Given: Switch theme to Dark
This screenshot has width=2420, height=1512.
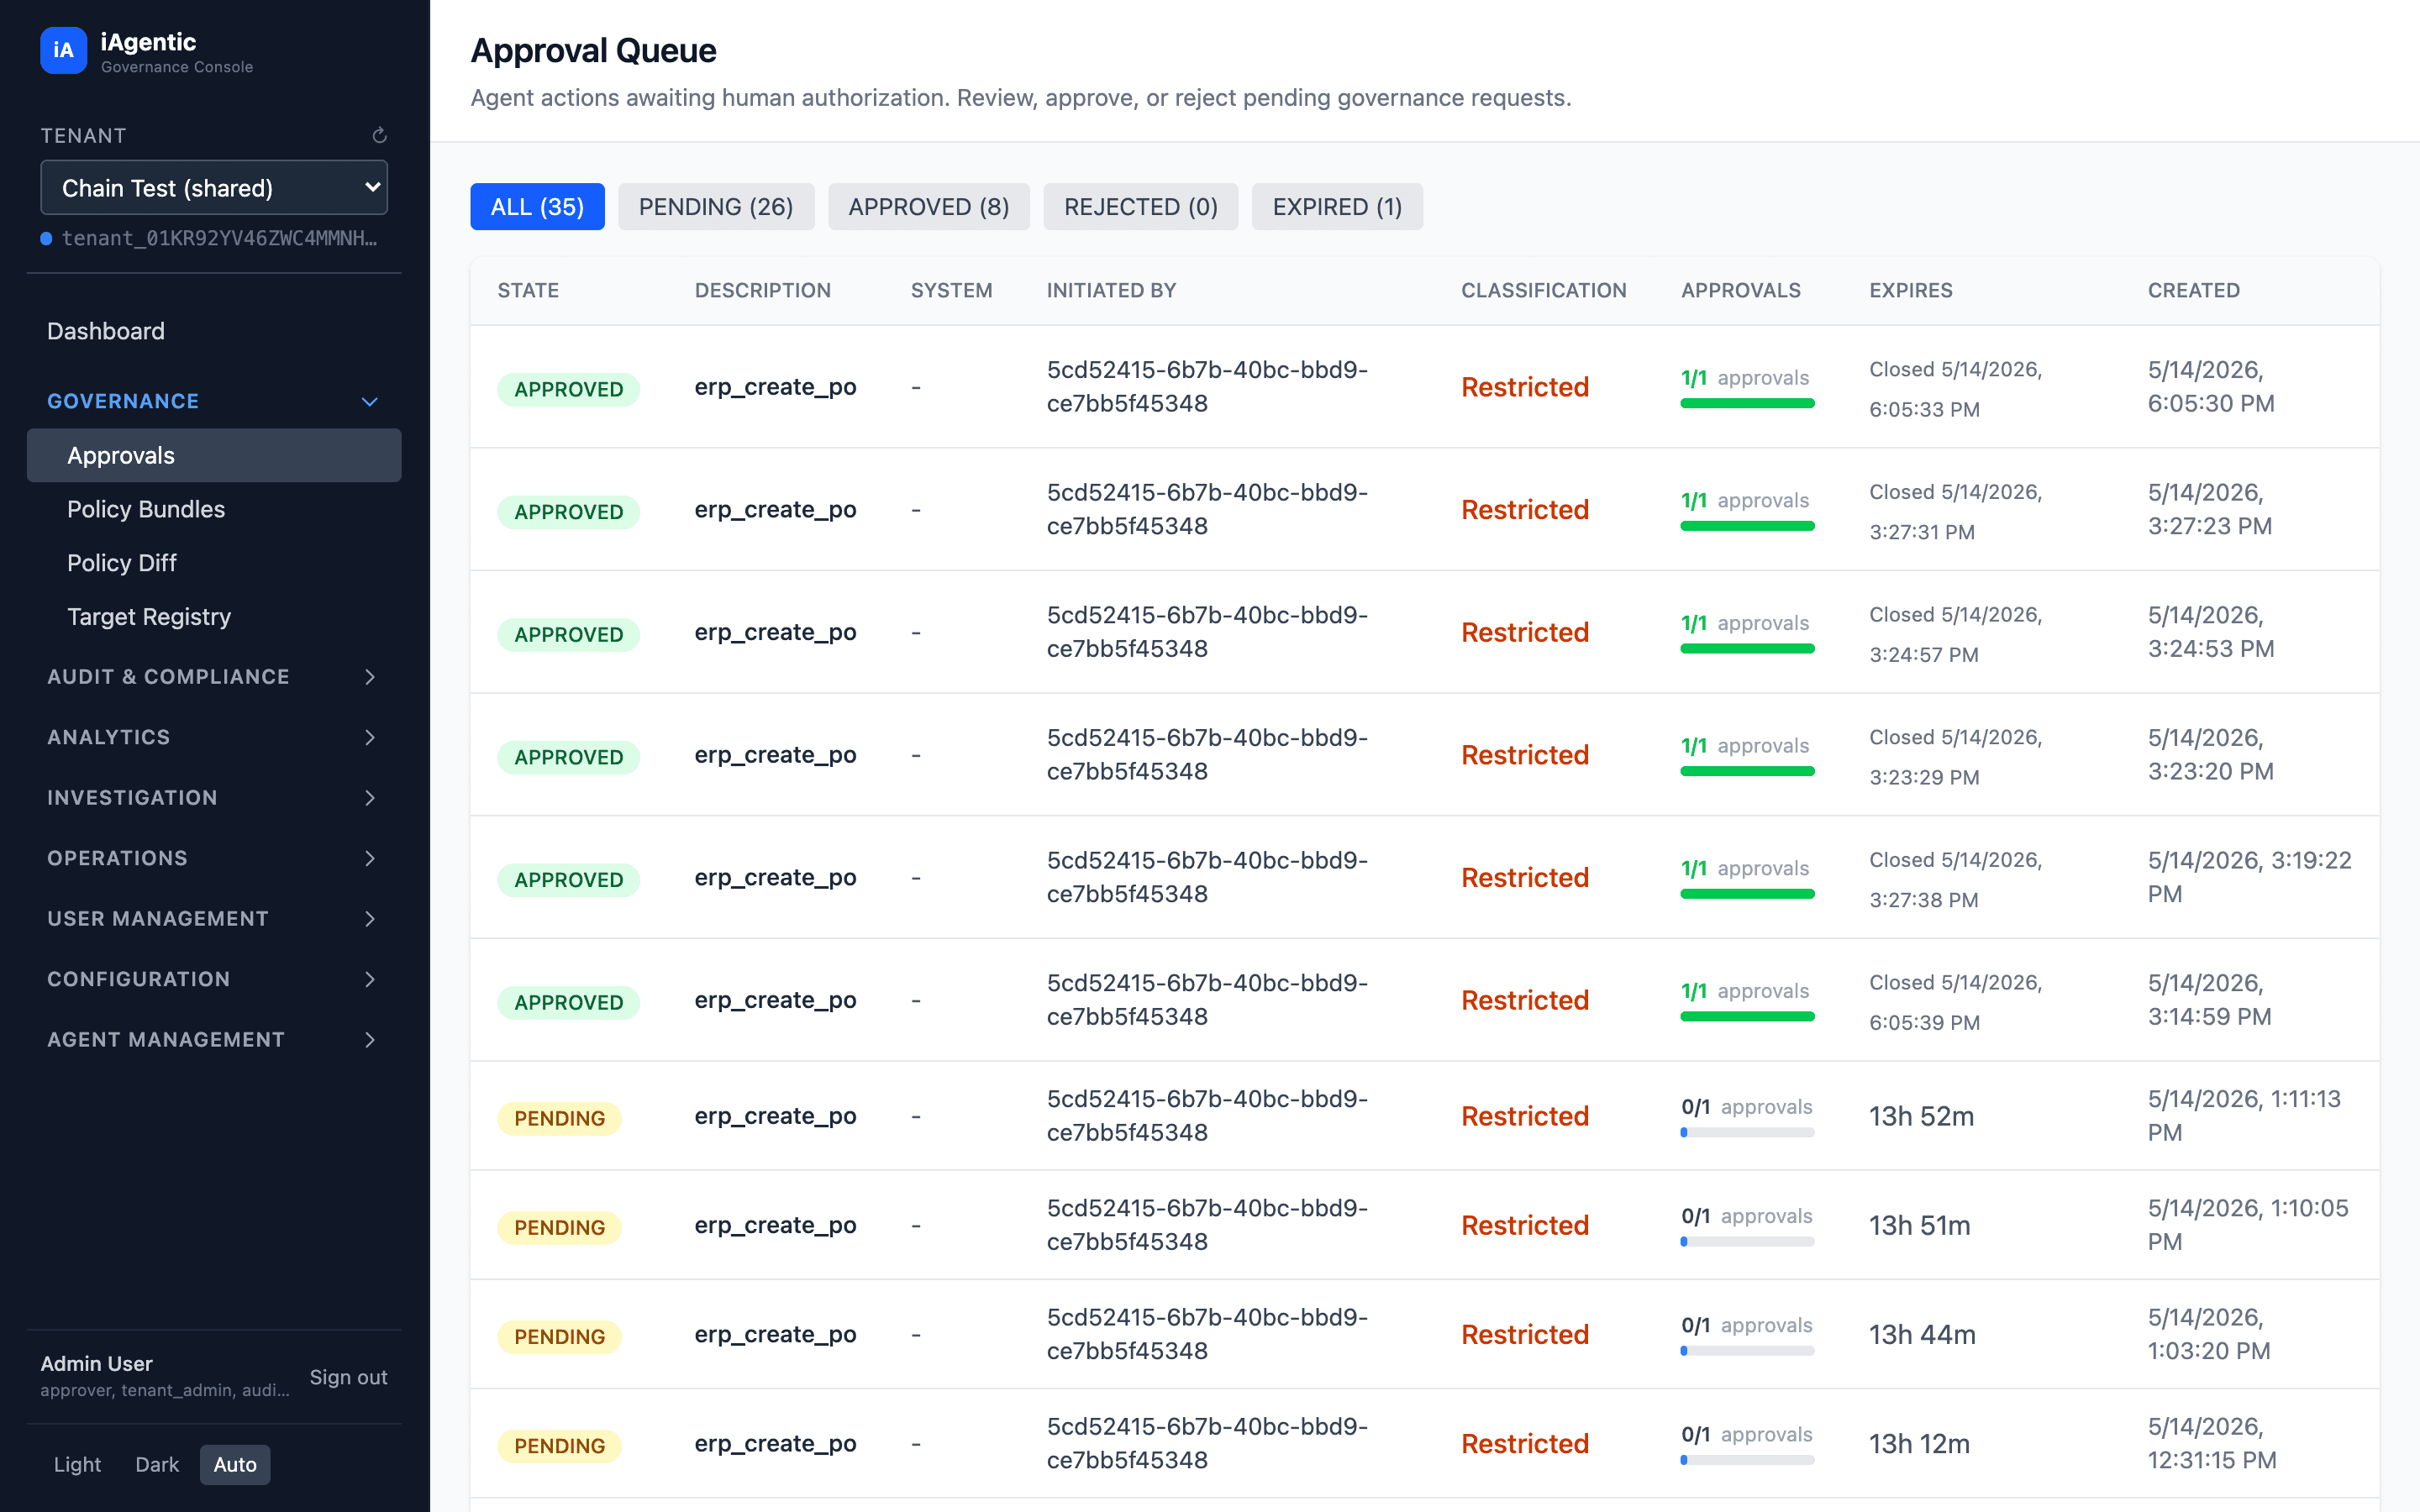Looking at the screenshot, I should [x=157, y=1464].
